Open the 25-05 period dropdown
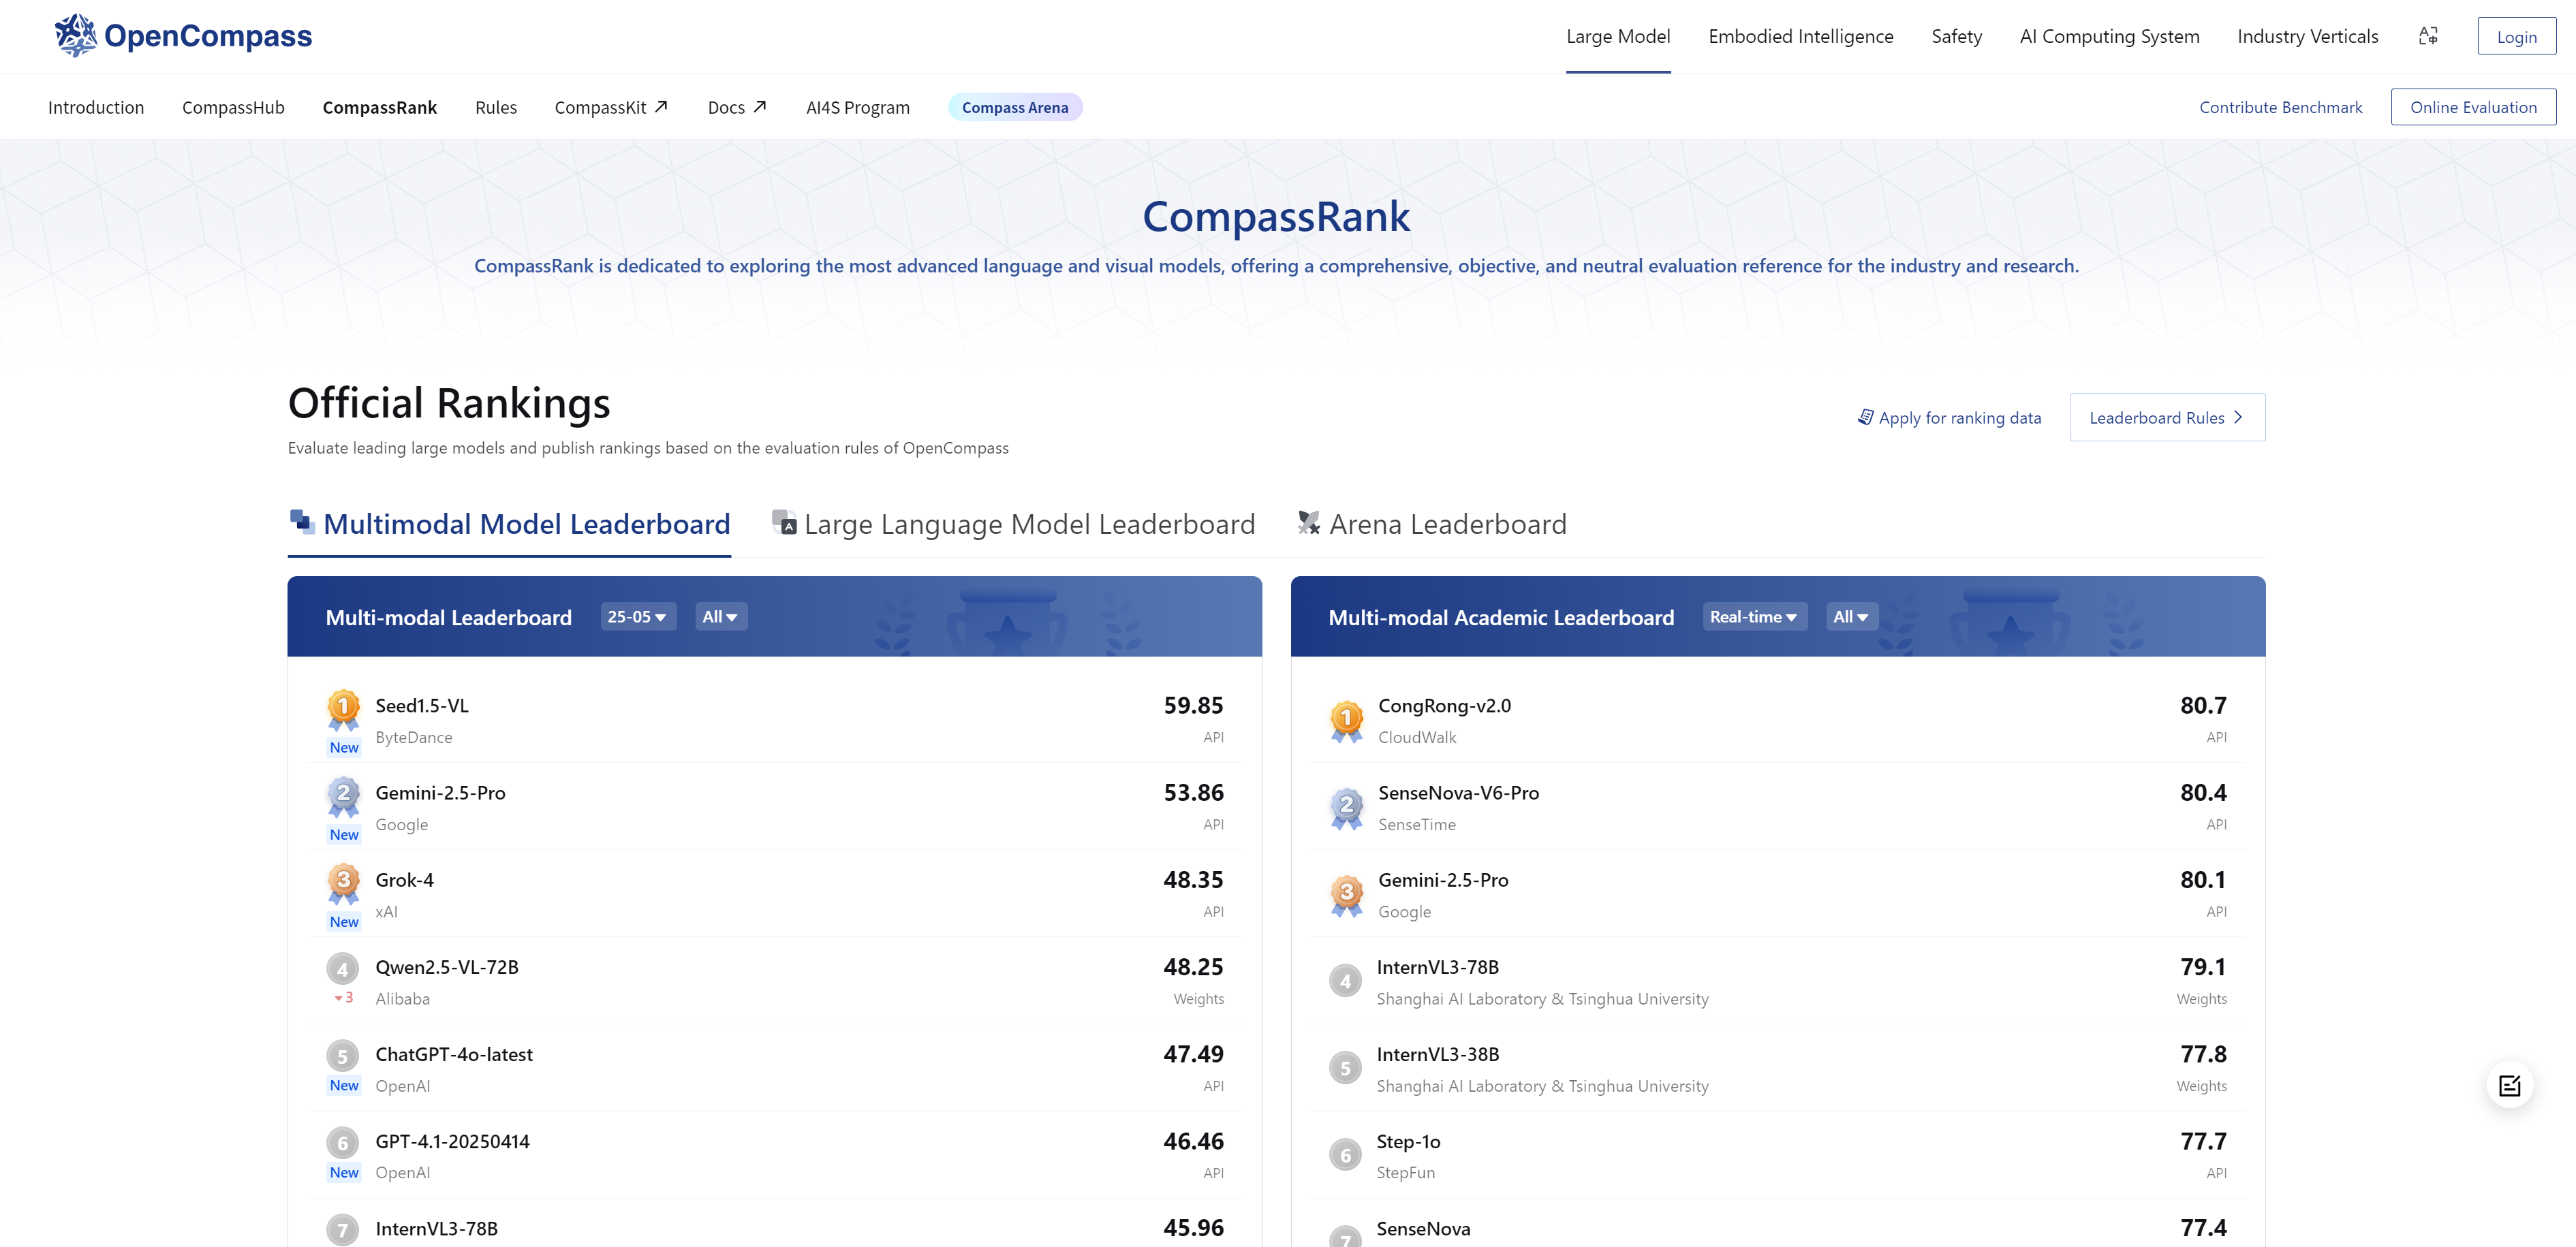2576x1247 pixels. [x=638, y=617]
